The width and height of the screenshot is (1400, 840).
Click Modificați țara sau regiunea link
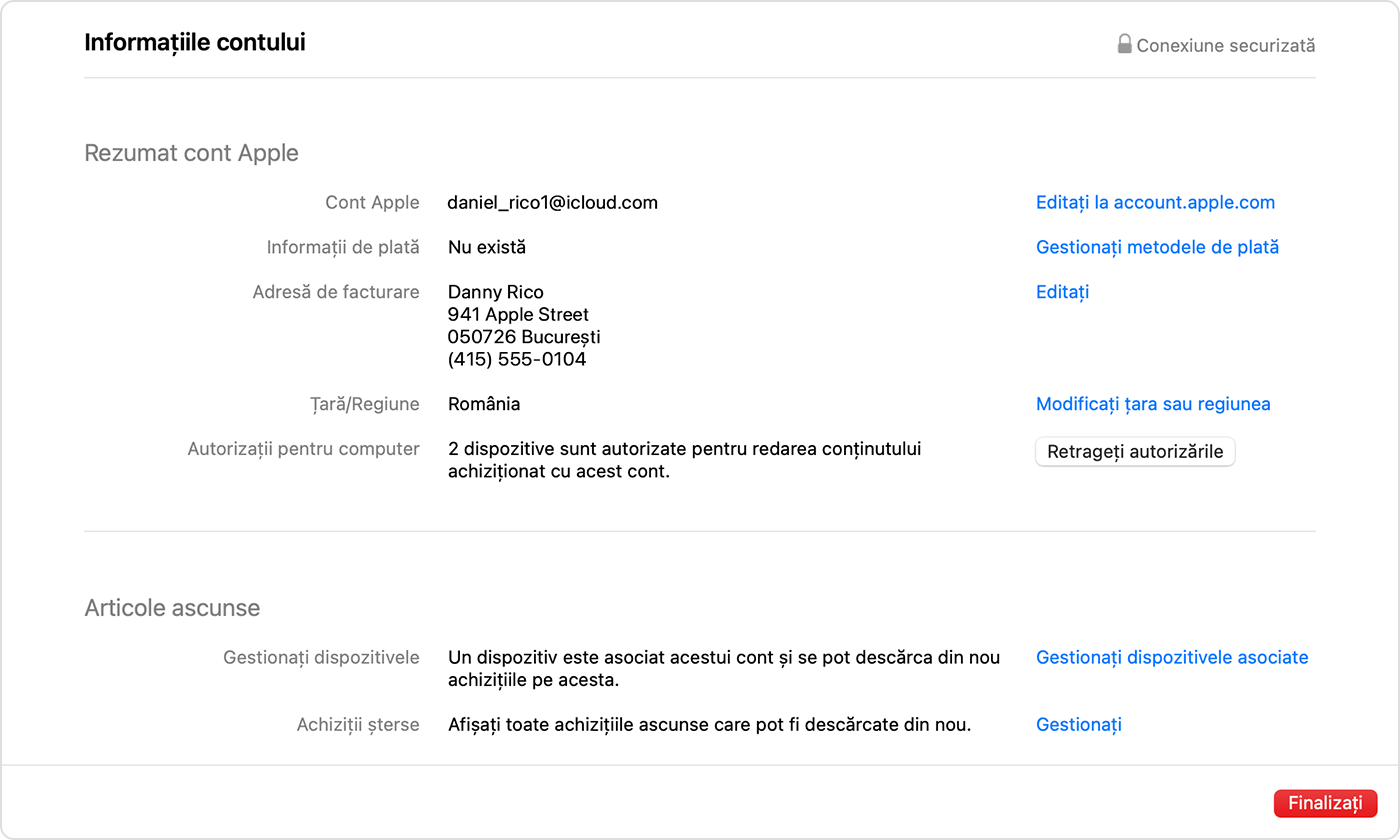(1153, 404)
